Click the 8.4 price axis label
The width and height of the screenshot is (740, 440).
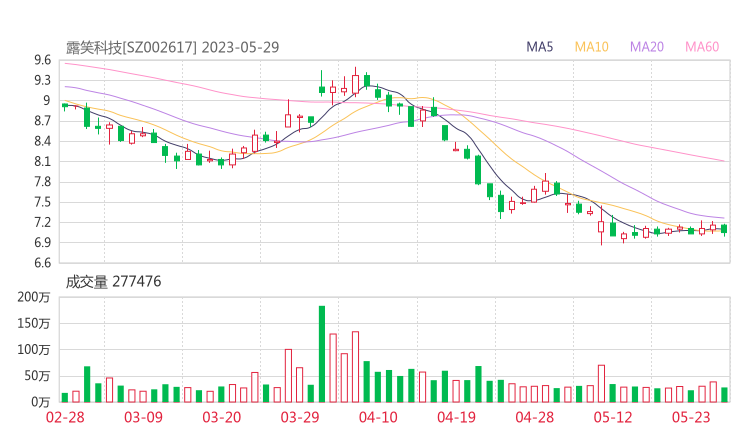(42, 141)
